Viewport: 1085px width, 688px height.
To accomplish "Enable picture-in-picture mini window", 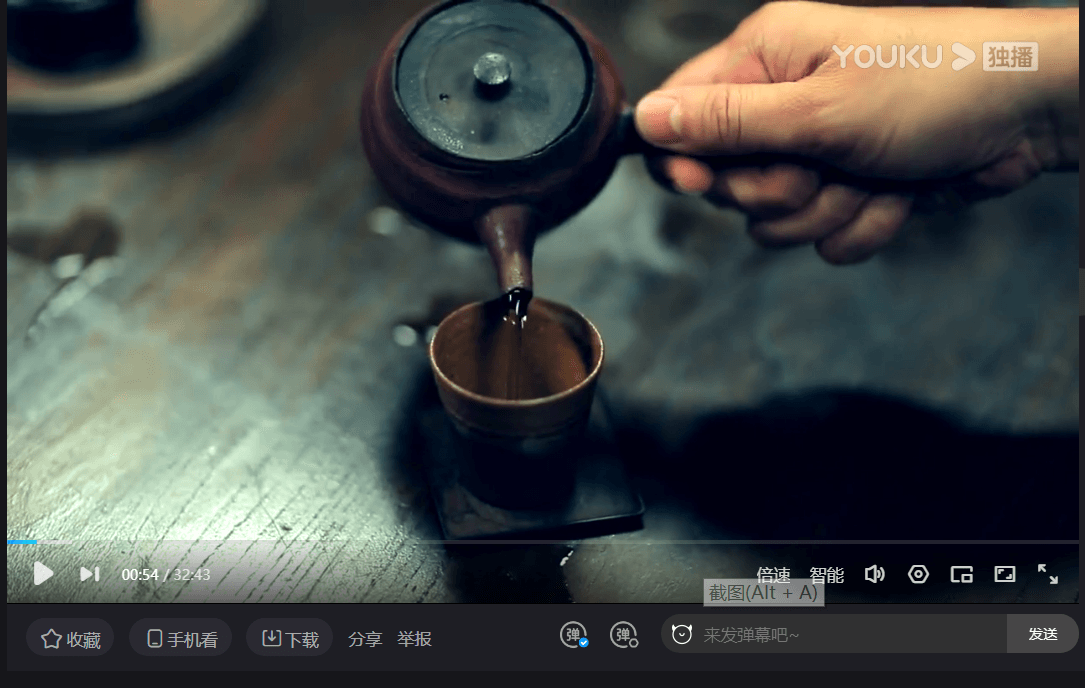I will (962, 574).
